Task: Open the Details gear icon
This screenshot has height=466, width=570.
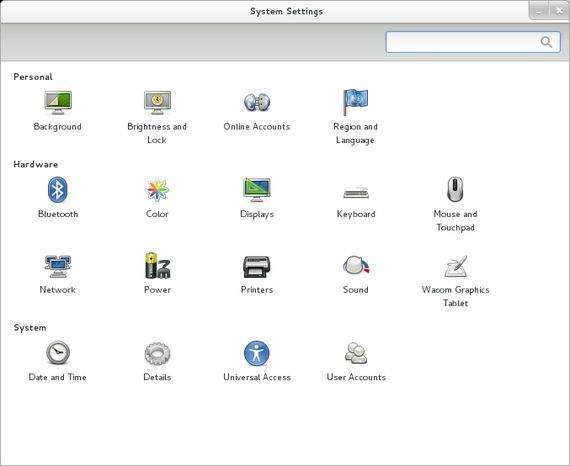Action: coord(157,353)
